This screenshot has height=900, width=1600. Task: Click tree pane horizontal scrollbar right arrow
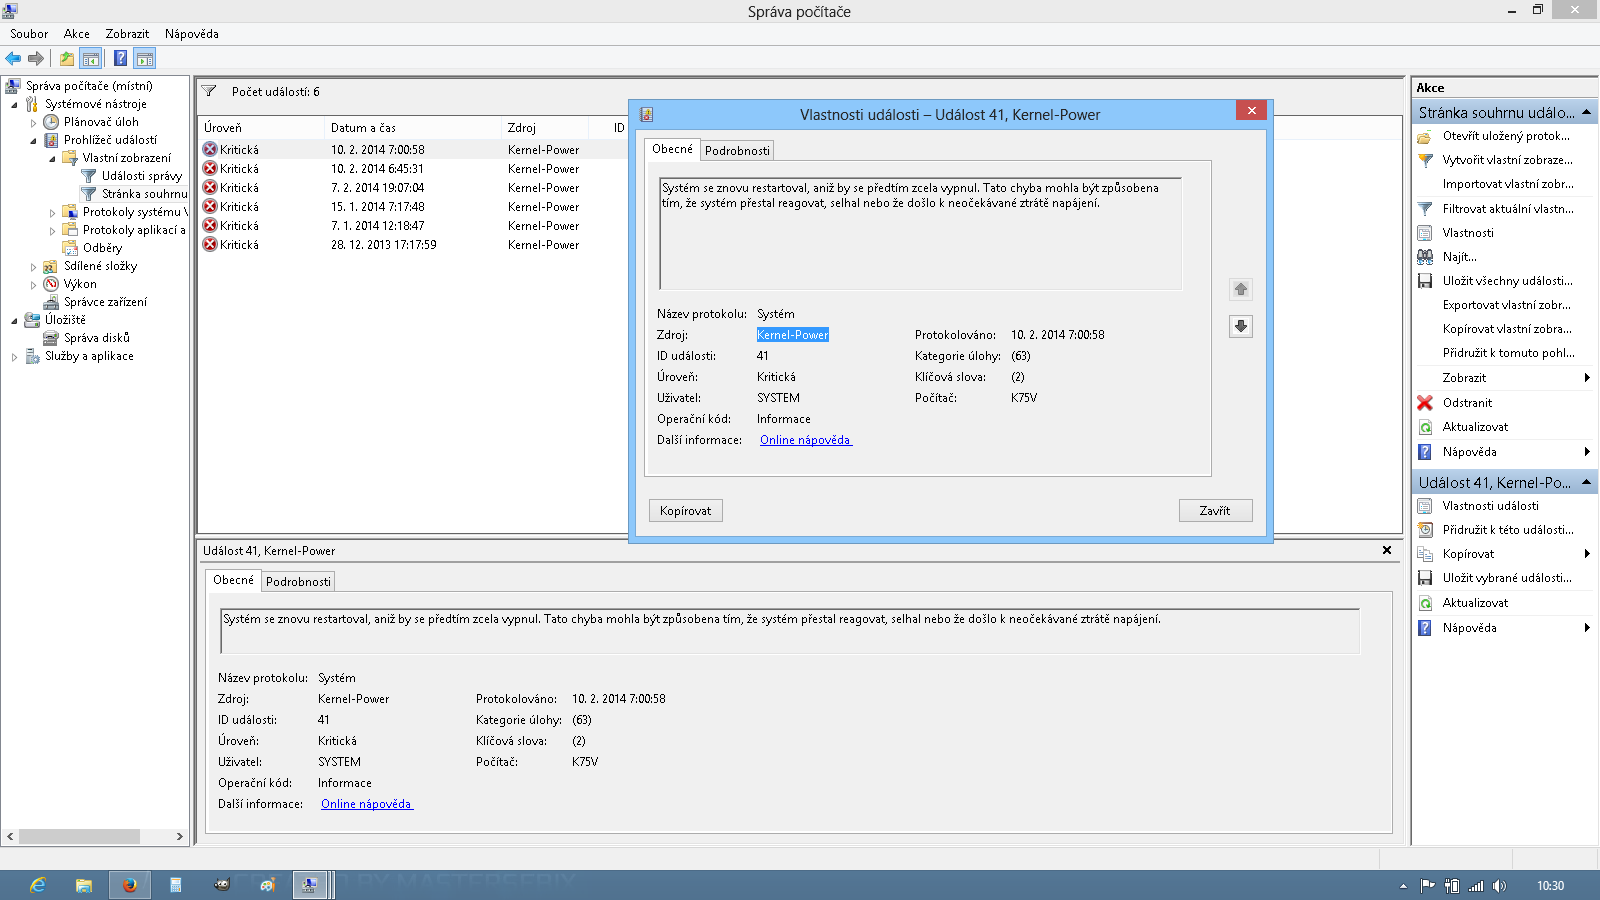click(x=180, y=837)
